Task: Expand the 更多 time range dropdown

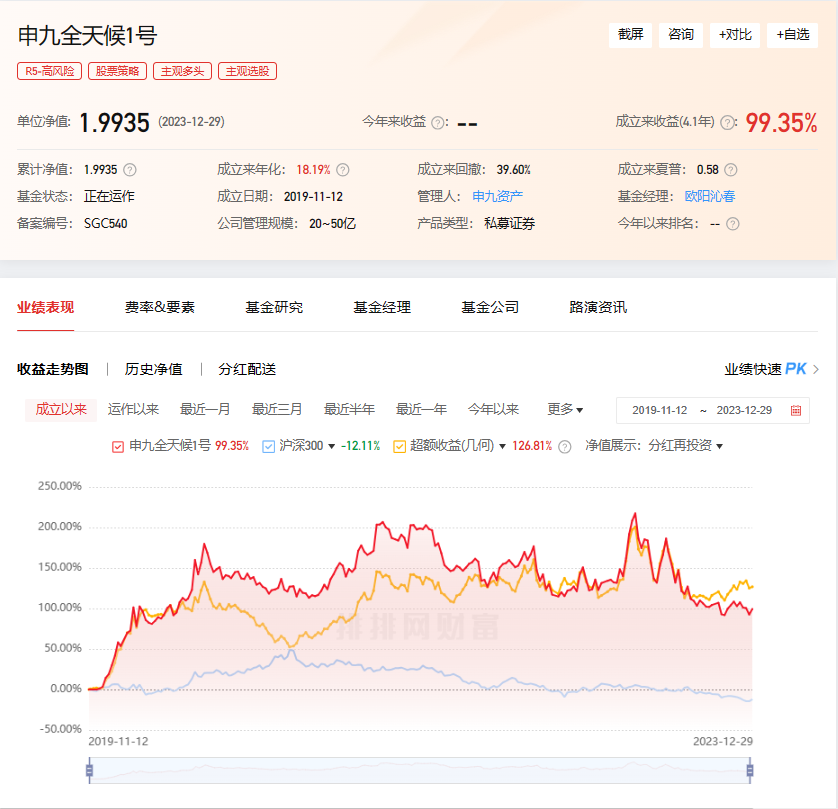Action: pyautogui.click(x=565, y=410)
